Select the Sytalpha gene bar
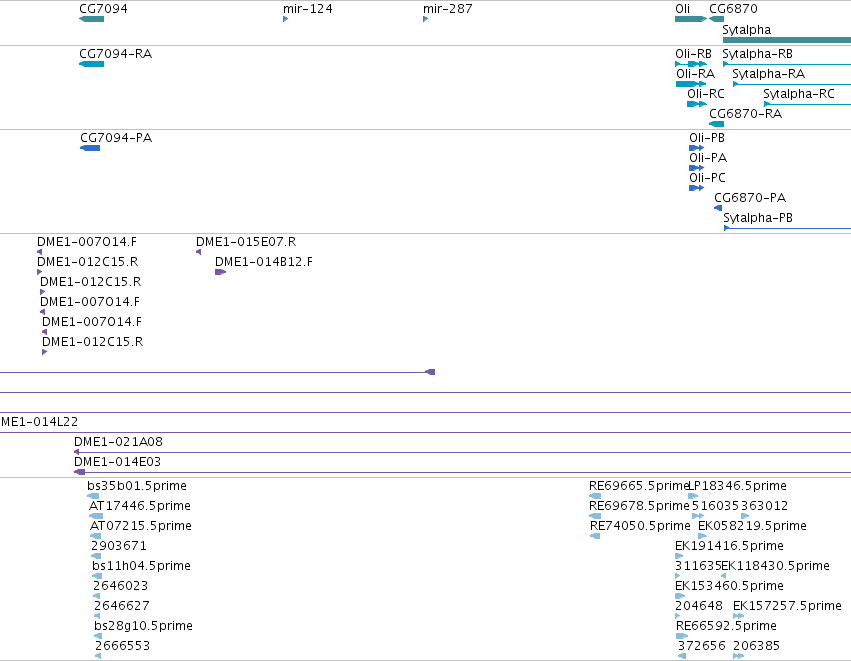 click(x=787, y=40)
